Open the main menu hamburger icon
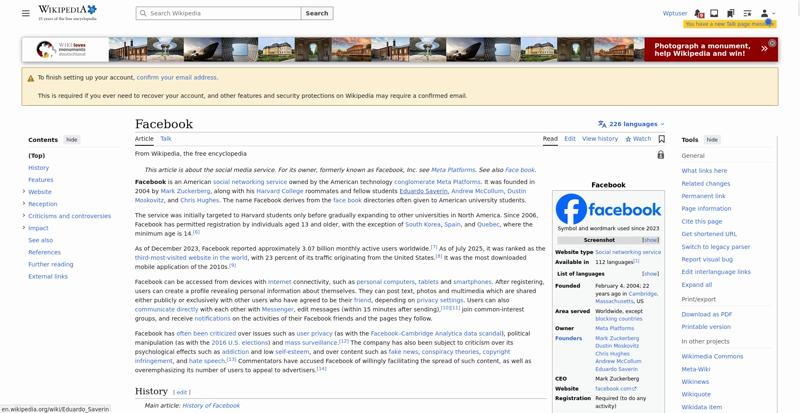The height and width of the screenshot is (413, 800). [26, 13]
